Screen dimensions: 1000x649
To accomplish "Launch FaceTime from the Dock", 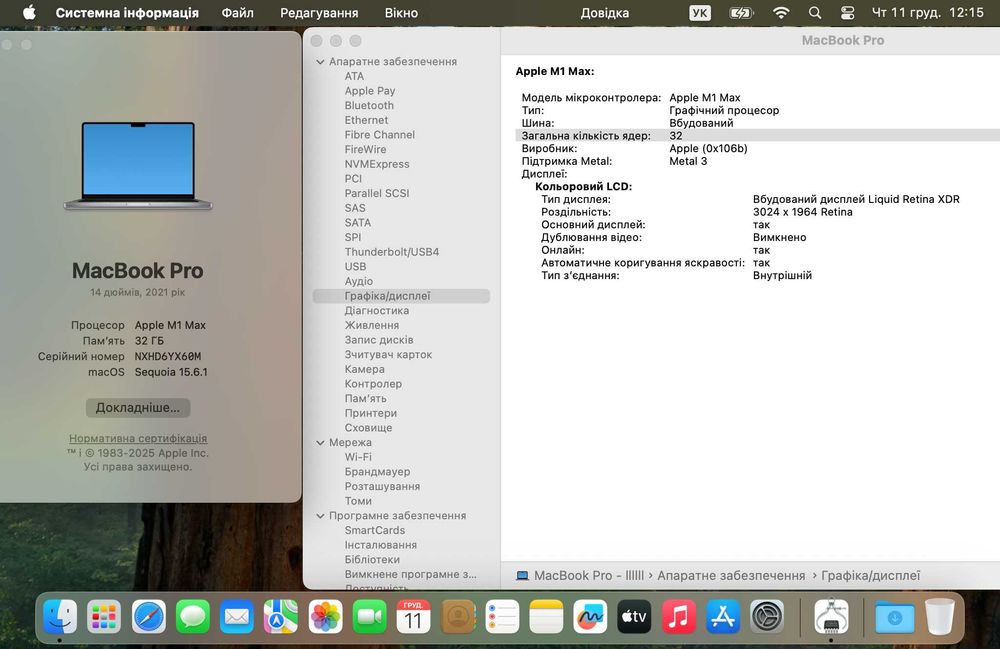I will point(369,616).
